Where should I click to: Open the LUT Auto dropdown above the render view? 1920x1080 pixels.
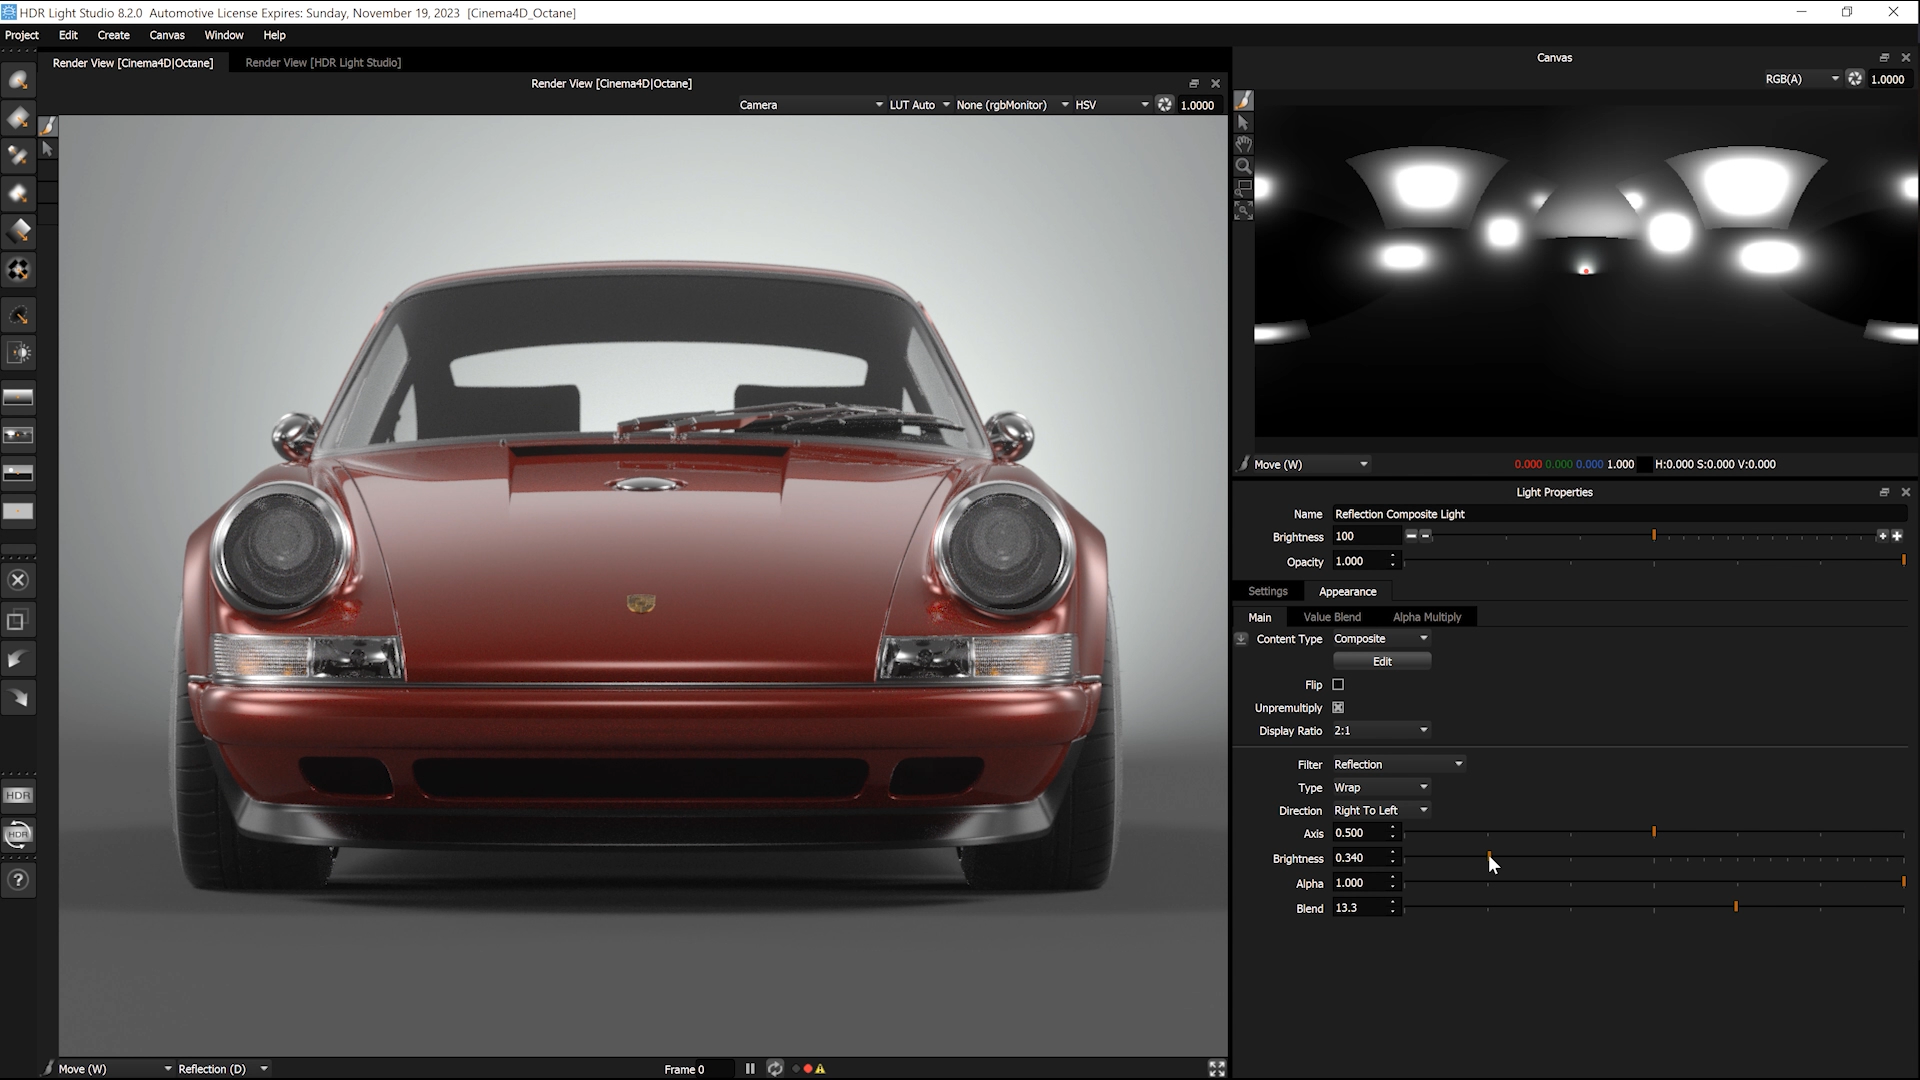[x=916, y=105]
